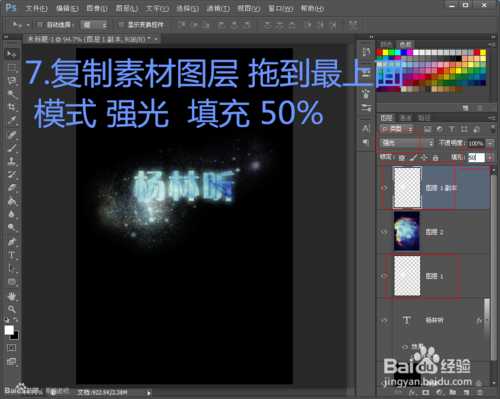Image resolution: width=500 pixels, height=399 pixels.
Task: Click the white foreground color swatch
Action: pos(9,330)
